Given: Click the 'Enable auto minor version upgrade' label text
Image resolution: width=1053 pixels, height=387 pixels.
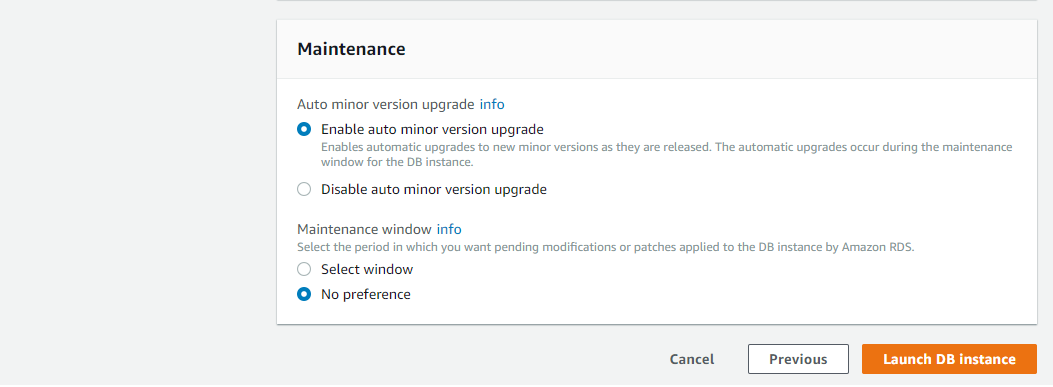Looking at the screenshot, I should 432,129.
